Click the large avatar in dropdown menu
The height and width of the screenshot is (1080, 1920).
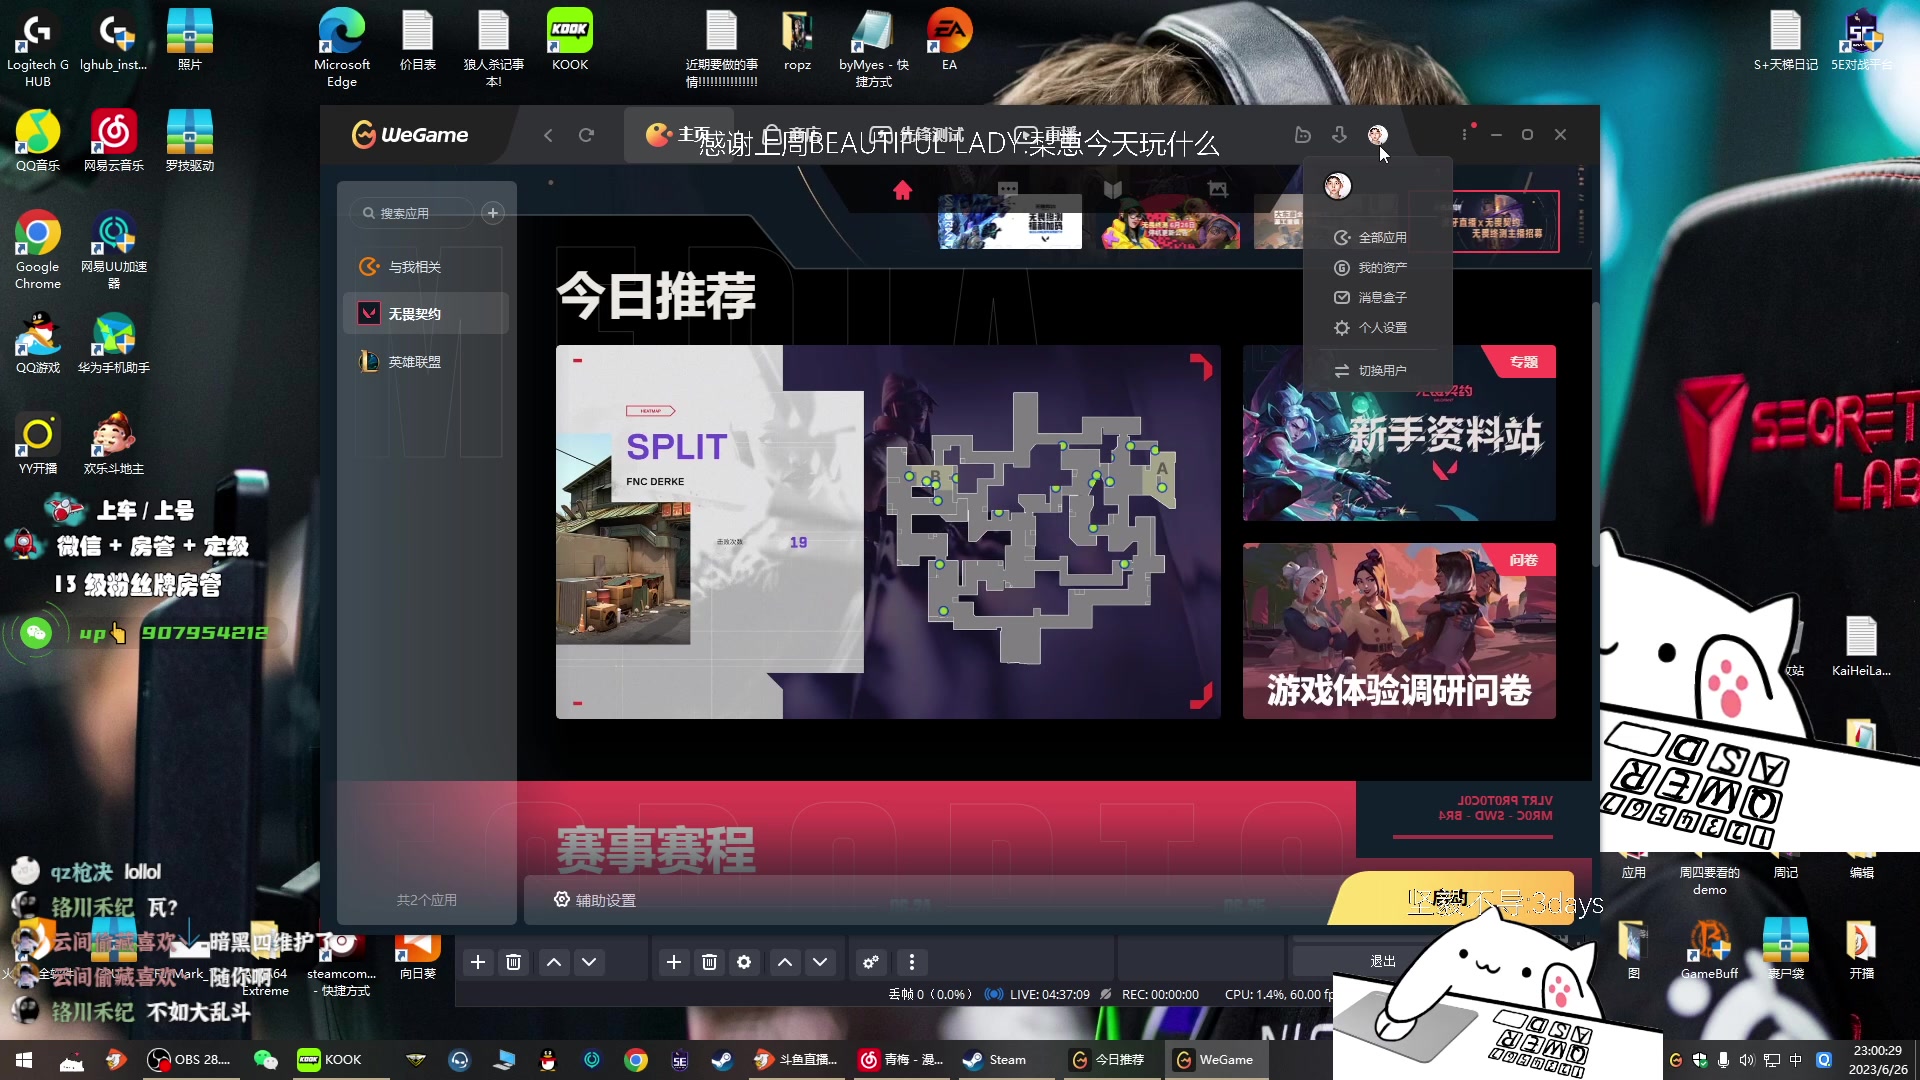click(x=1337, y=186)
